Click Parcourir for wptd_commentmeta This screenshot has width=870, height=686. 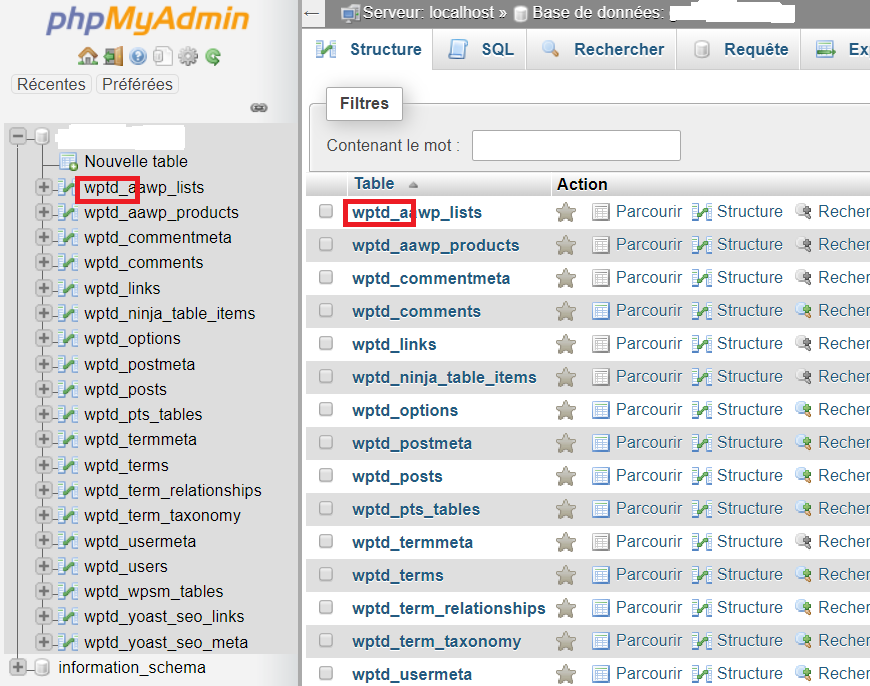[x=649, y=278]
